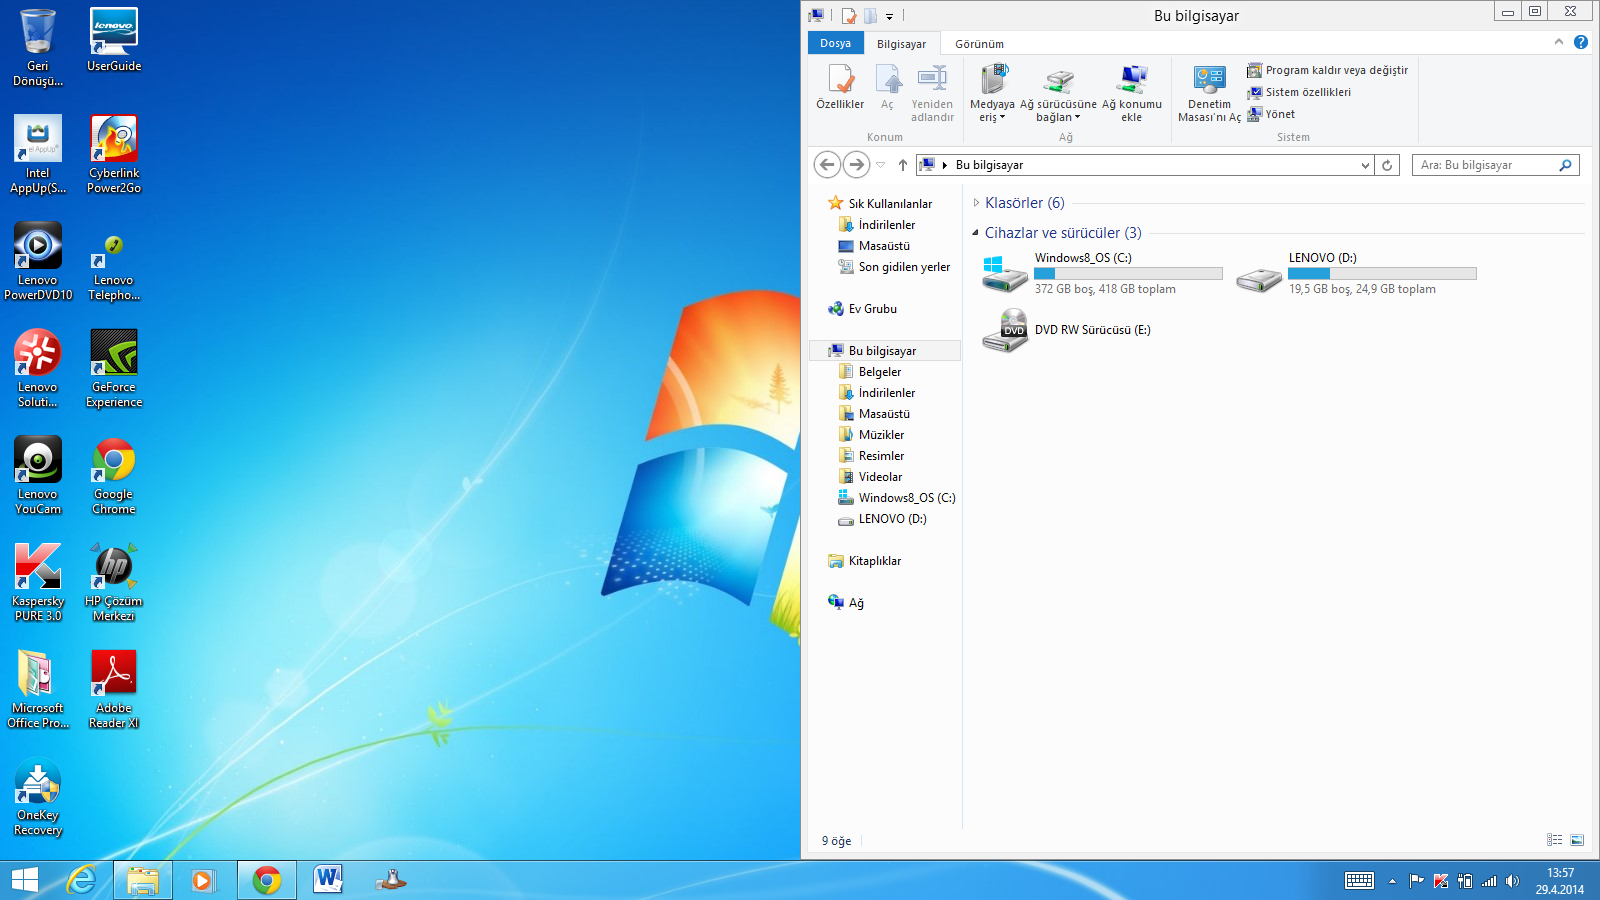Select the GeForce Experience desktop icon

(x=114, y=368)
